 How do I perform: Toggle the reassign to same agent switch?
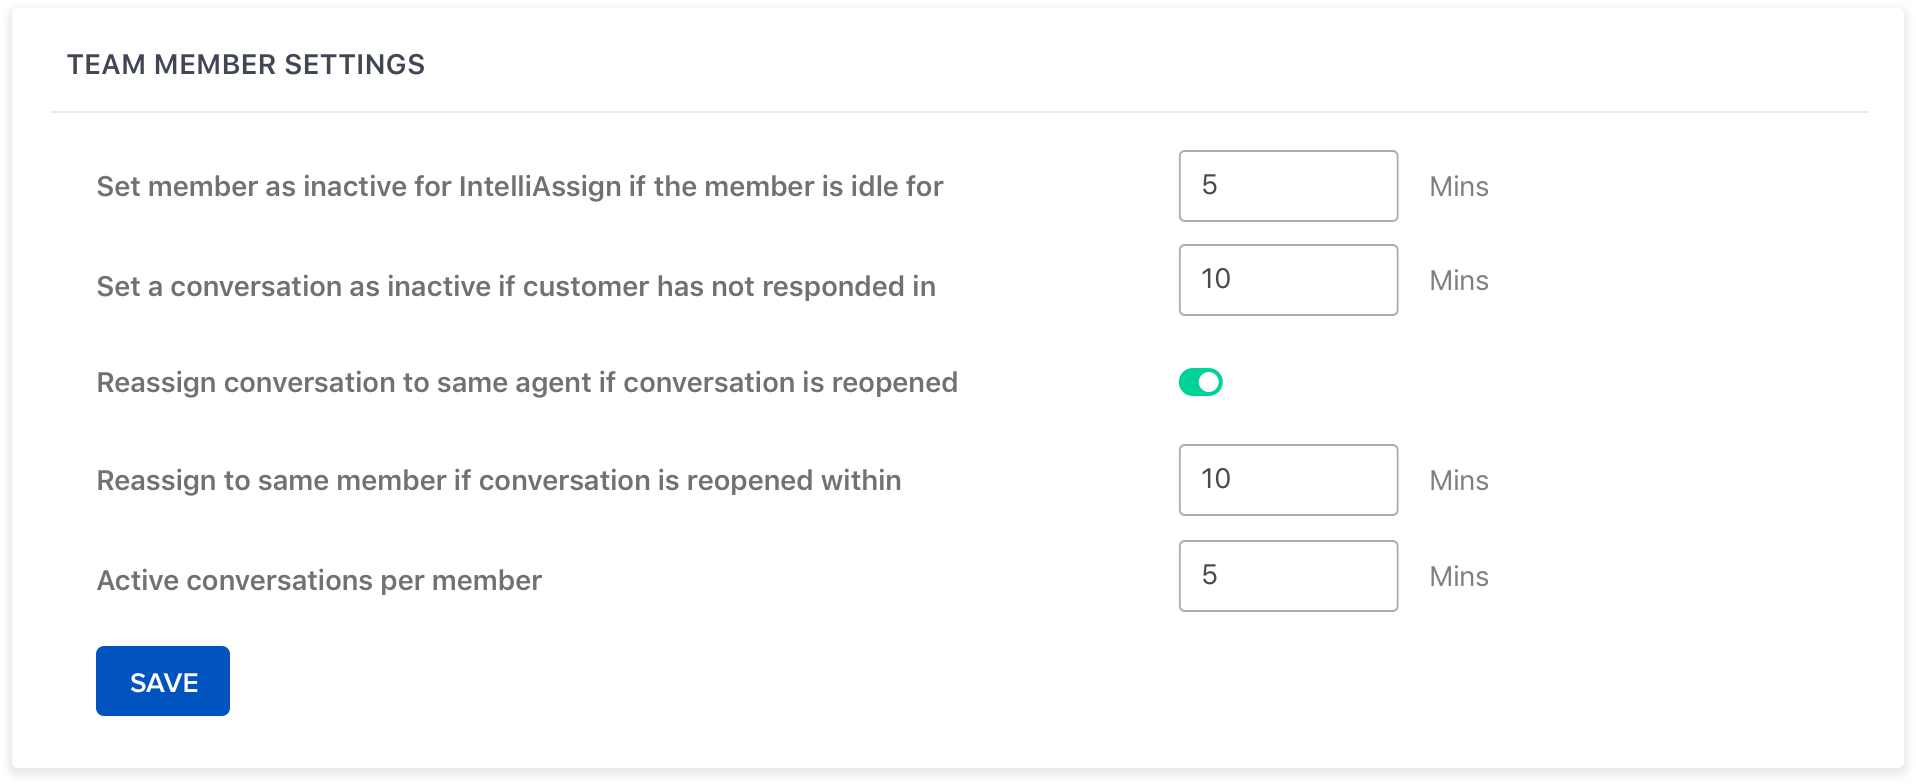1200,382
